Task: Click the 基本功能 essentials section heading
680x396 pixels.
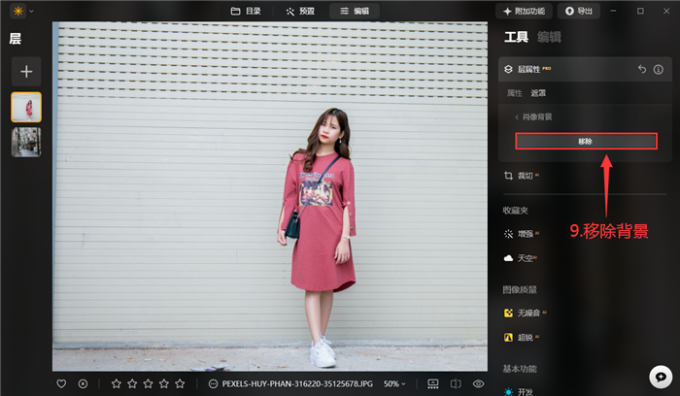Action: point(520,369)
